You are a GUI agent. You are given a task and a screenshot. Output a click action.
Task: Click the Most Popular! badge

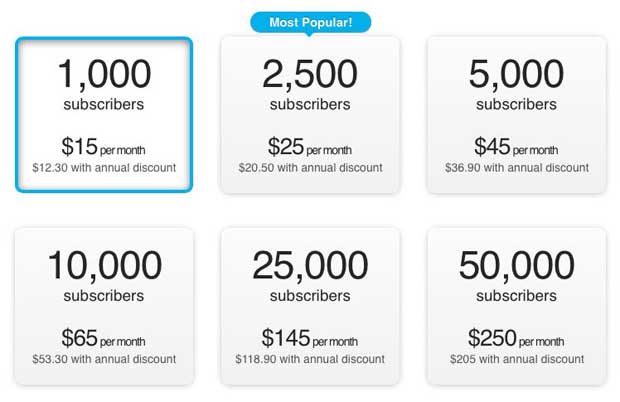click(309, 22)
